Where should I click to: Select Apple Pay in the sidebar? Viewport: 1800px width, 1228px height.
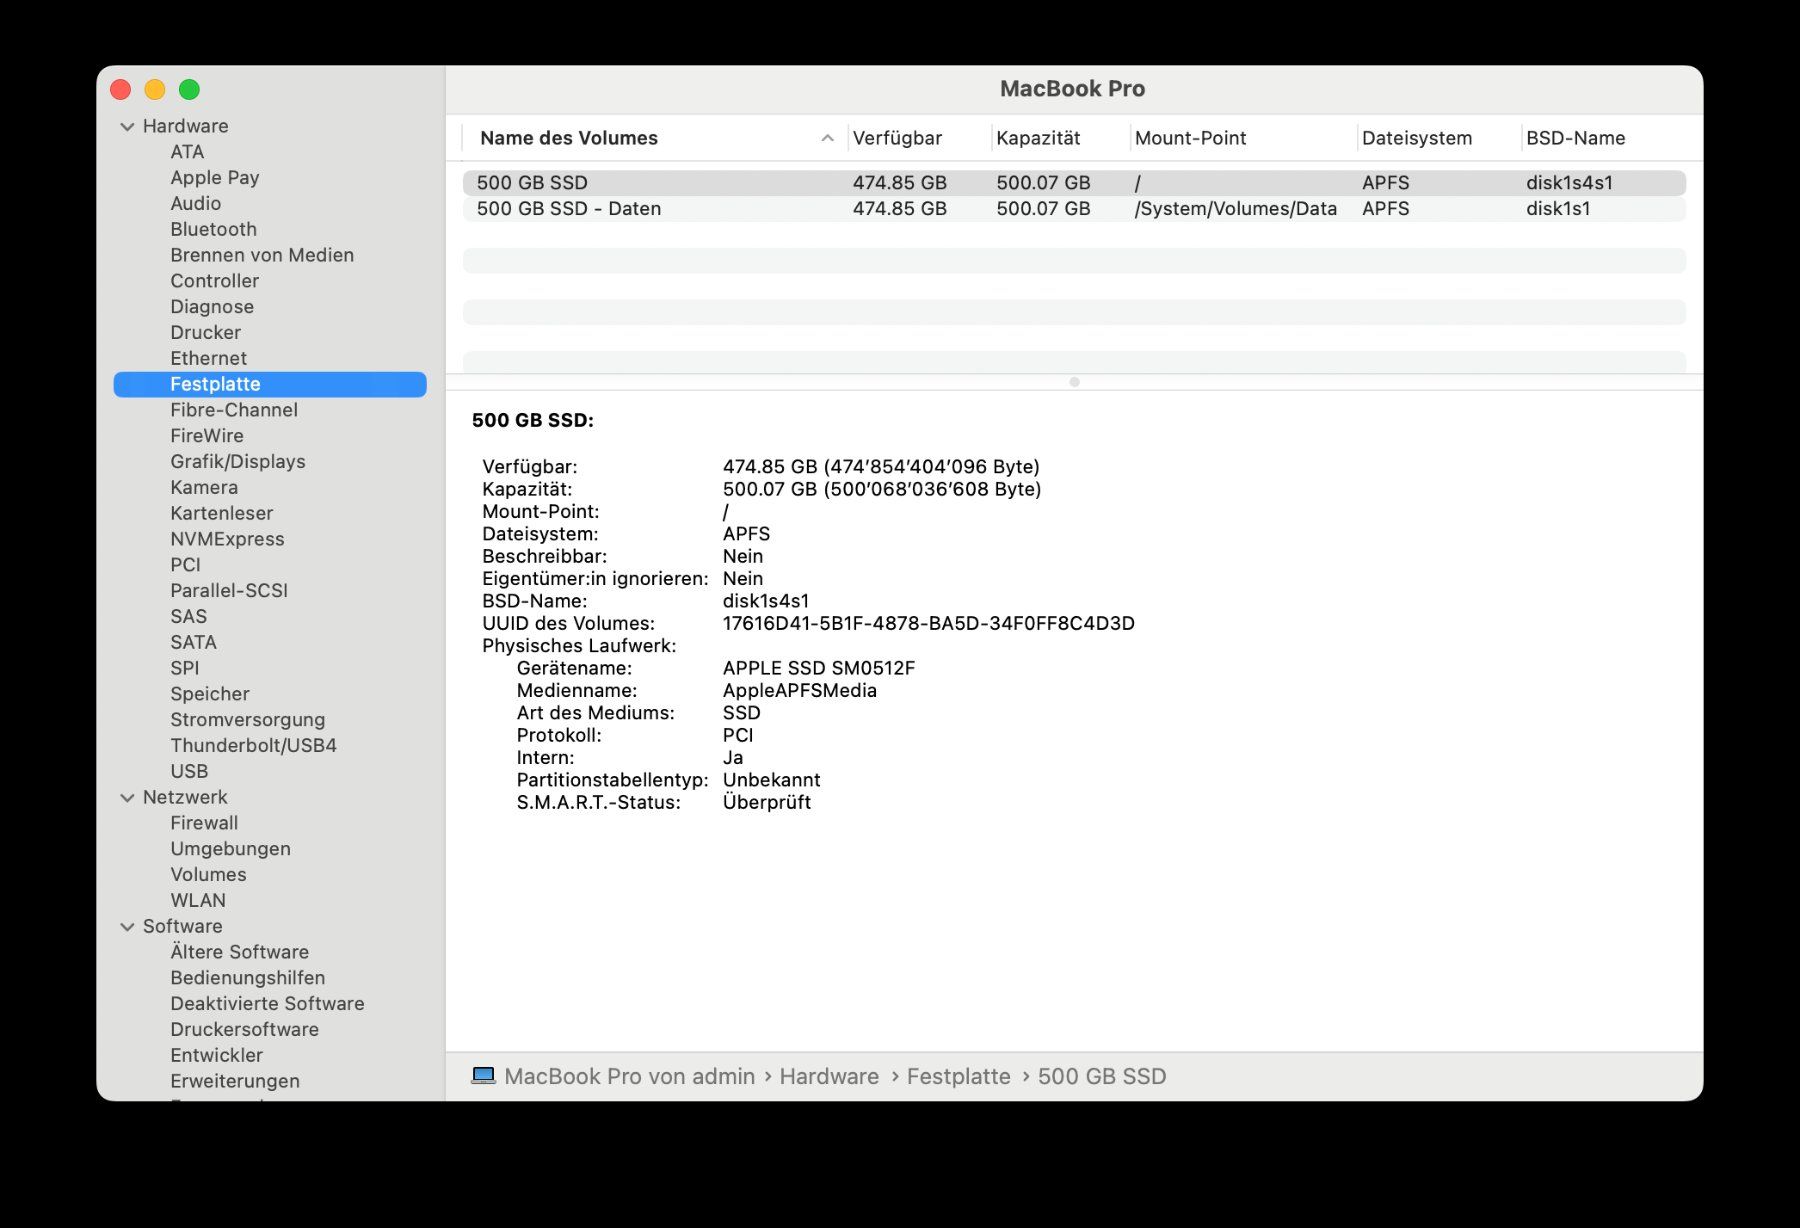coord(215,178)
